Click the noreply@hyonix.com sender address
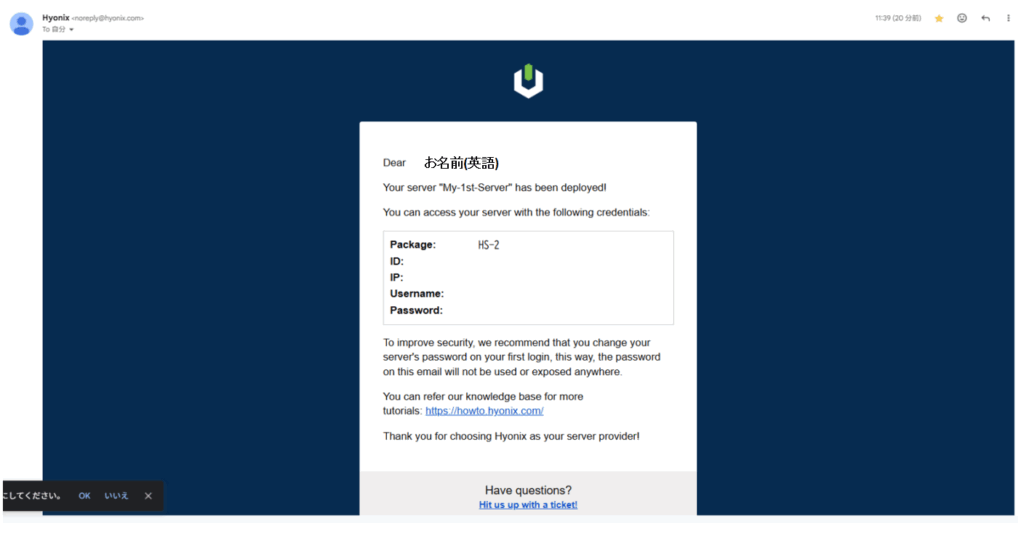1024x533 pixels. tap(108, 18)
